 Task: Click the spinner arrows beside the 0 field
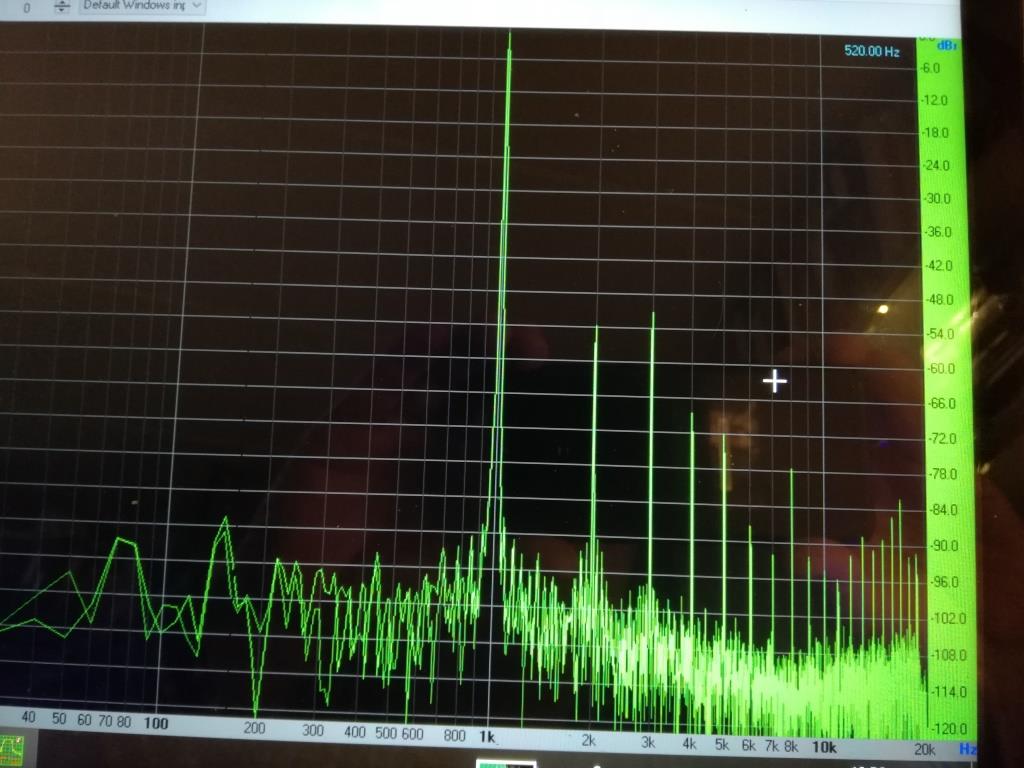61,7
